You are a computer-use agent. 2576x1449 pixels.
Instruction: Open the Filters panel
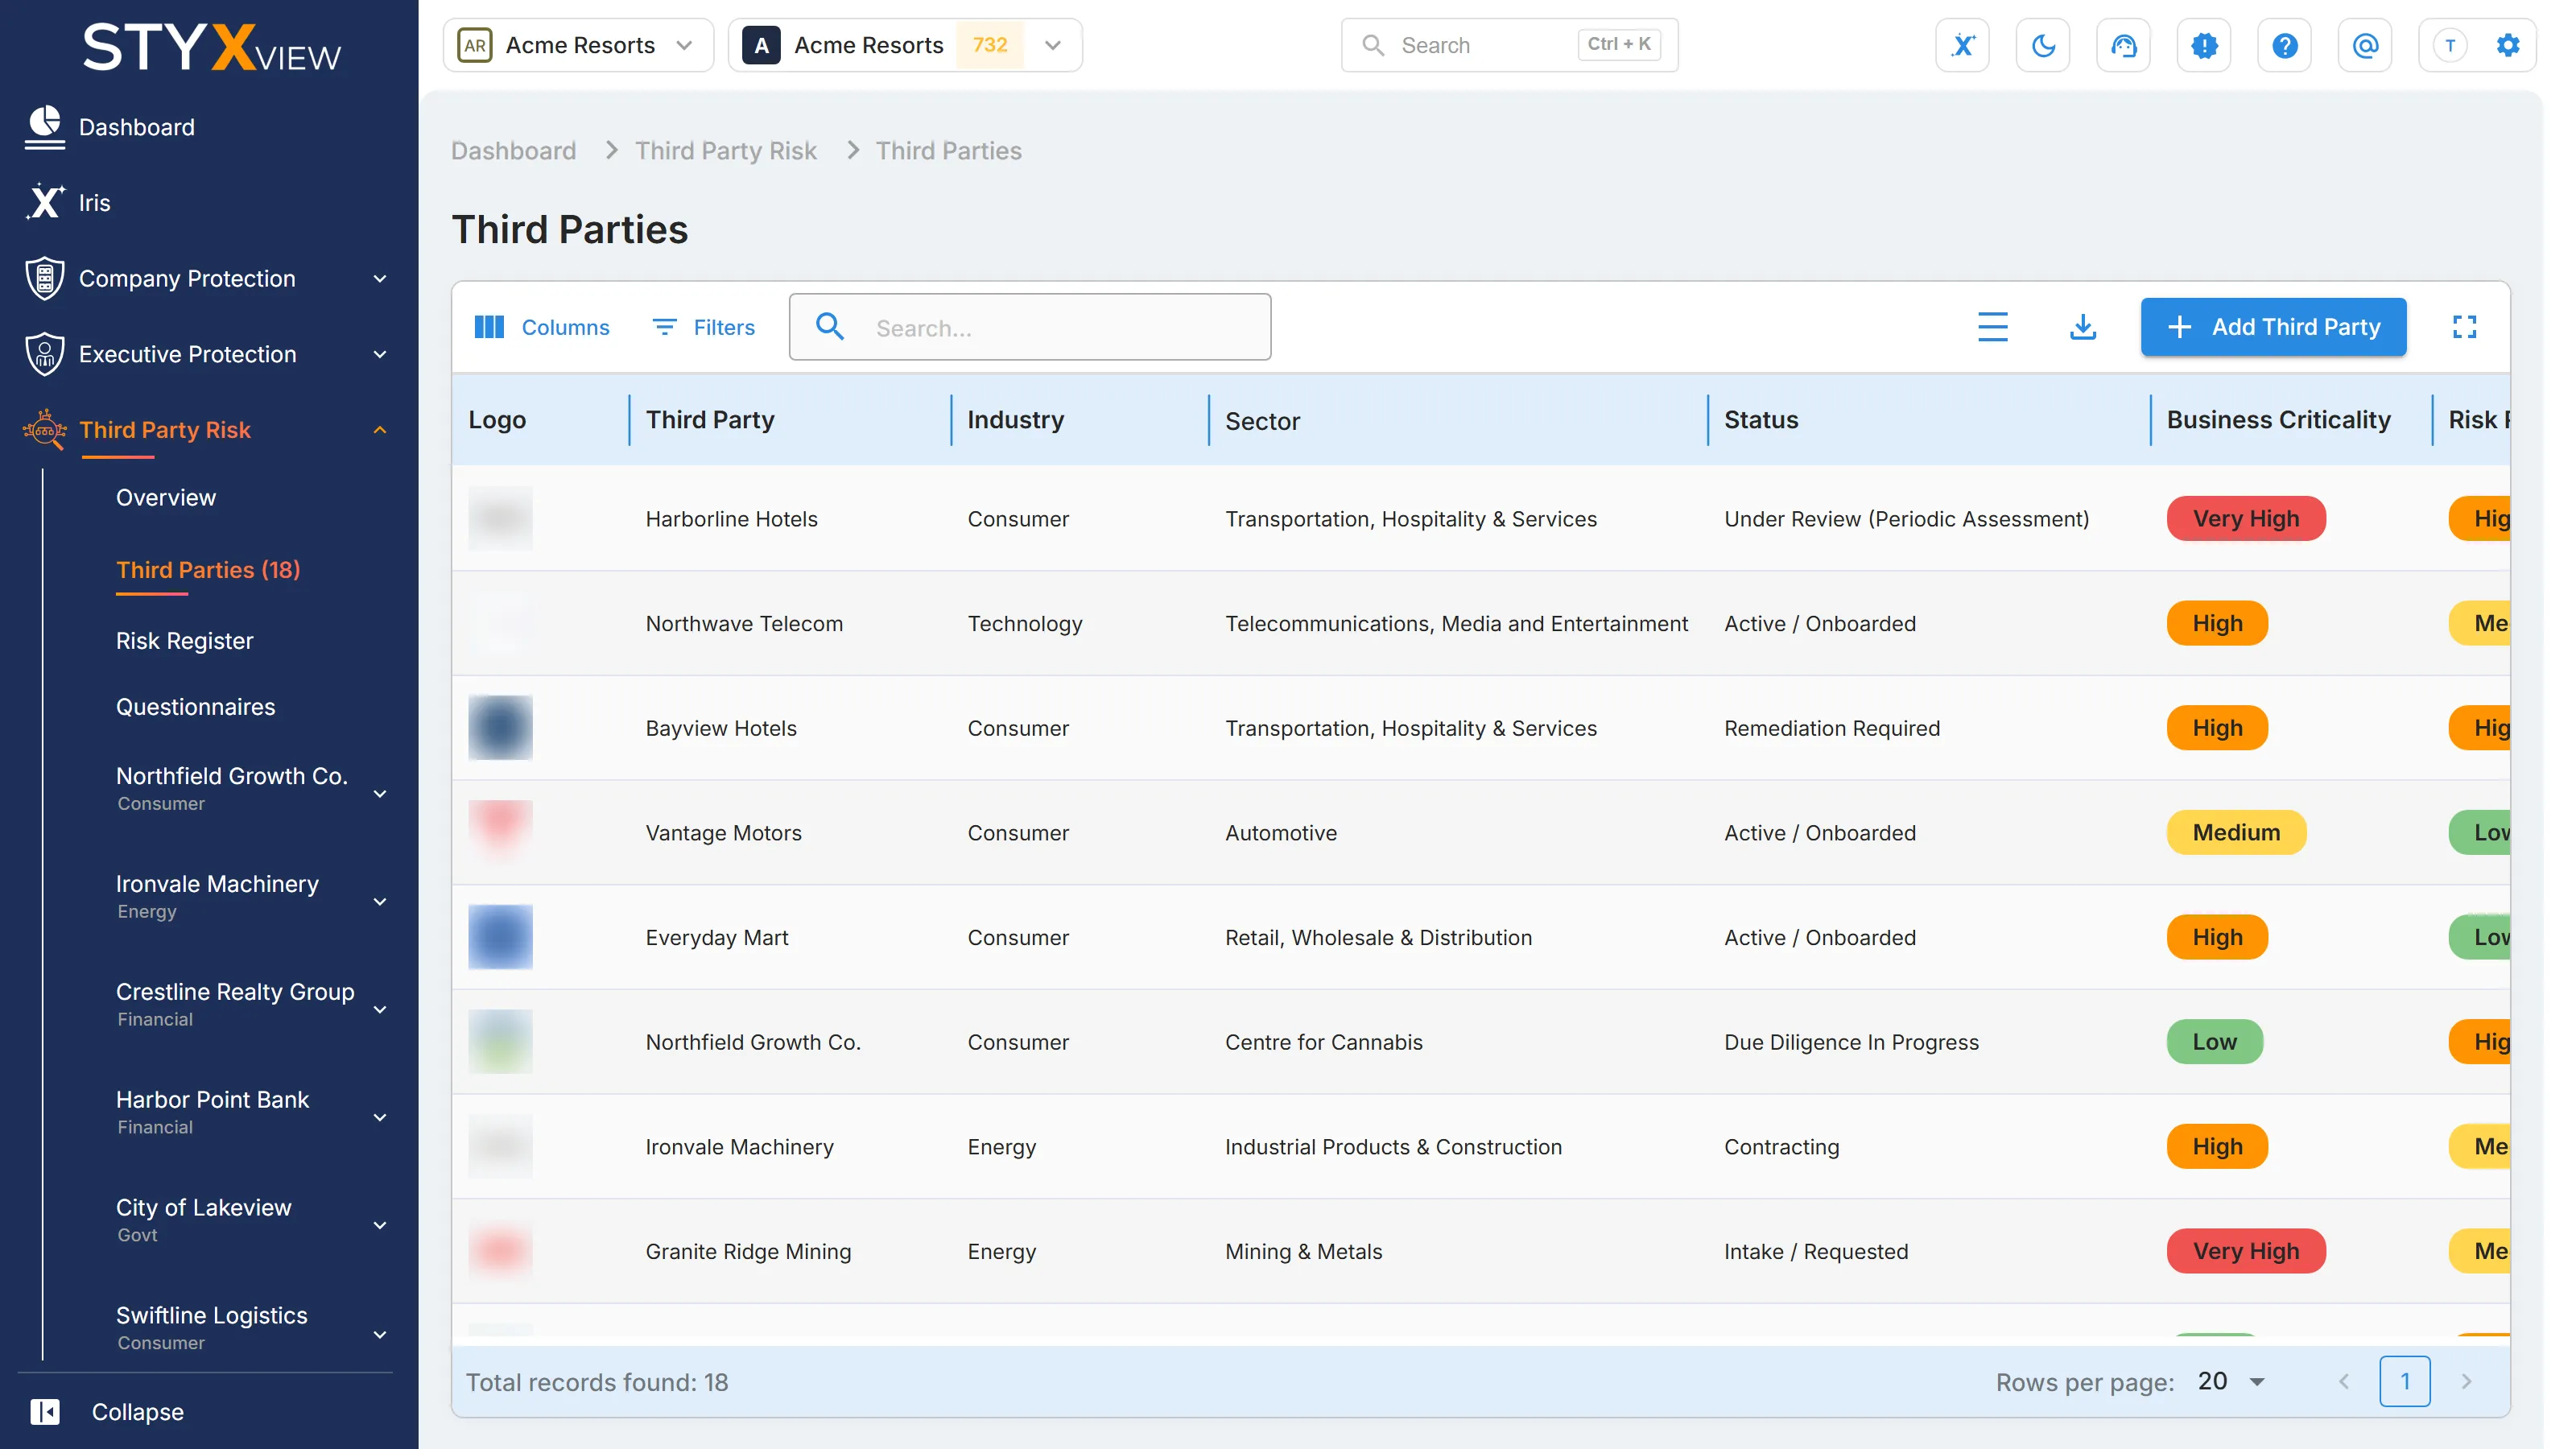pos(704,327)
